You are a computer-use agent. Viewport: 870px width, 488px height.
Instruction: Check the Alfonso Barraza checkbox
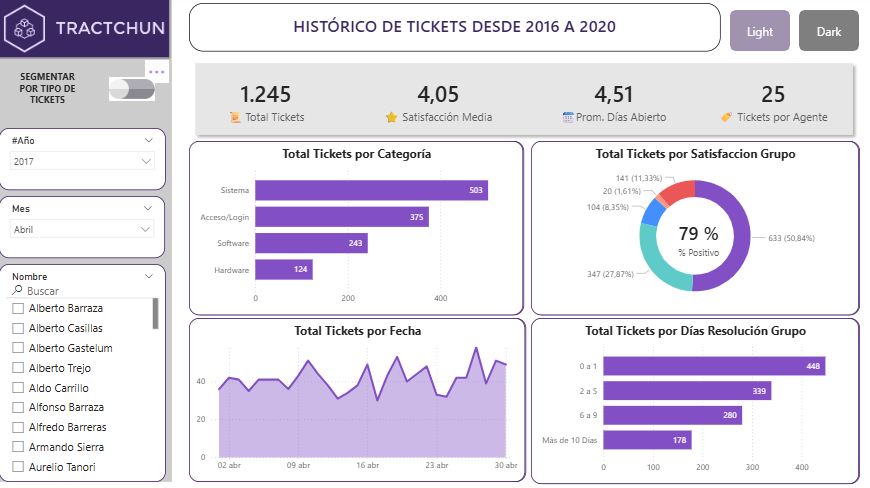click(18, 408)
